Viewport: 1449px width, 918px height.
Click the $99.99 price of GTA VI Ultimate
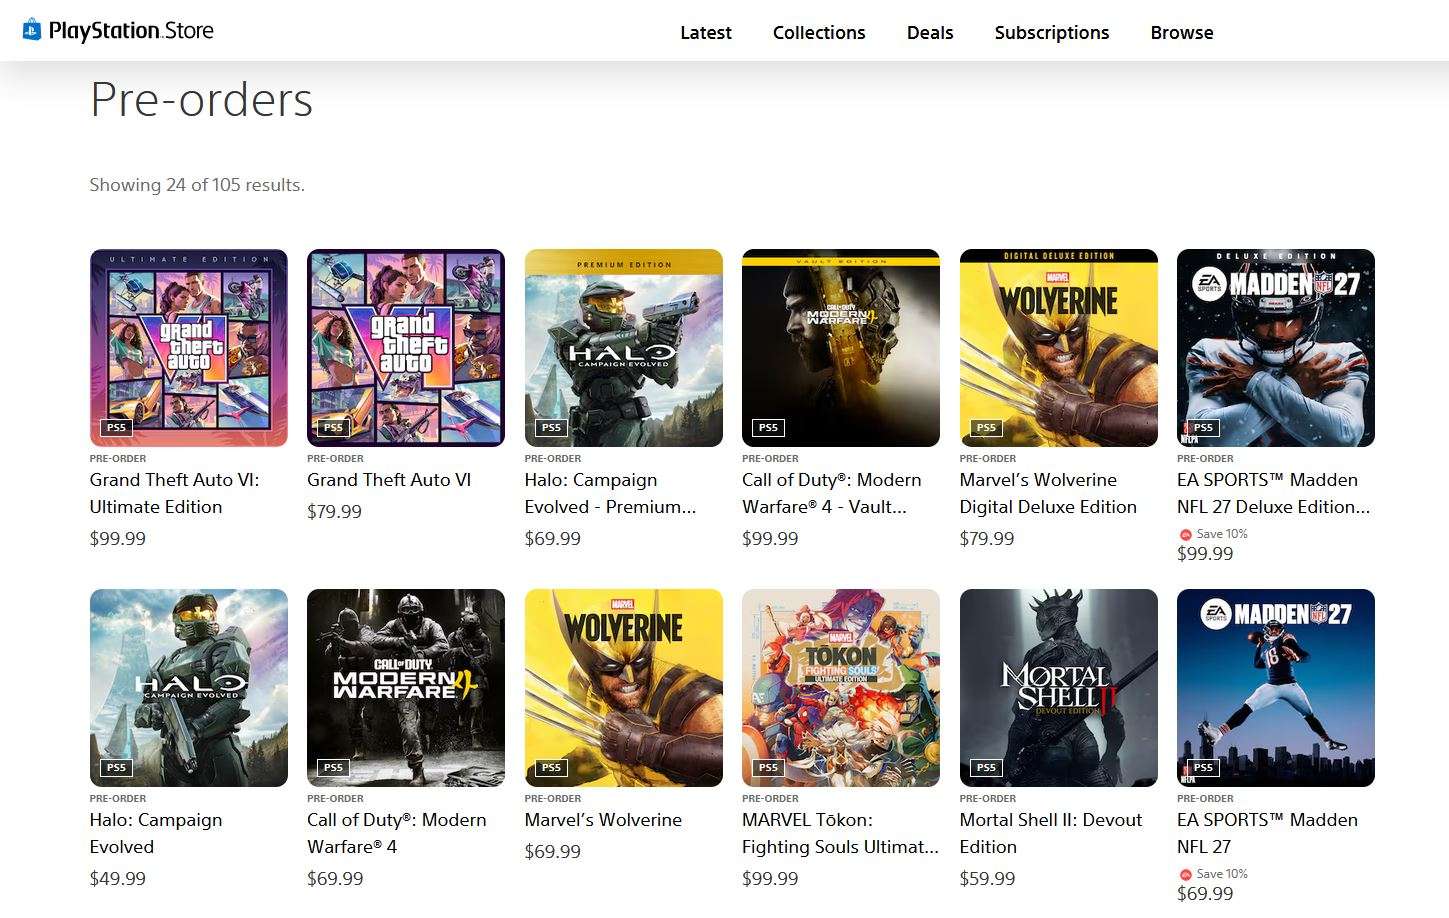pyautogui.click(x=118, y=538)
